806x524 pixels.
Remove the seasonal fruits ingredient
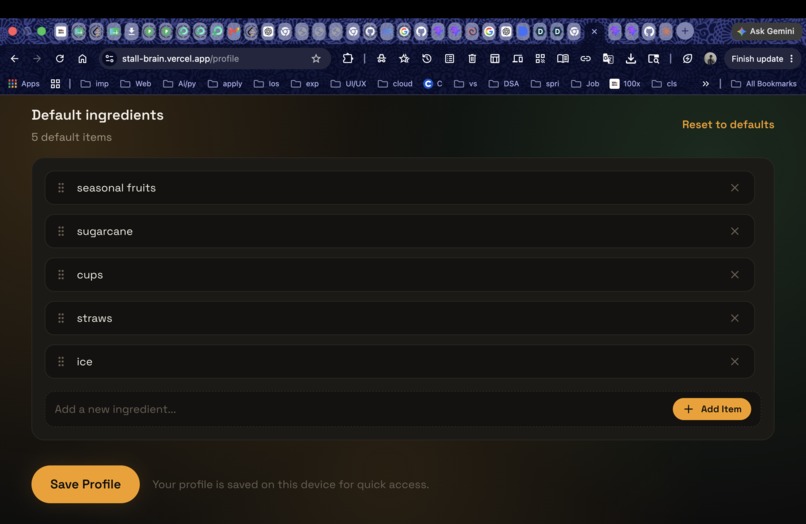click(735, 188)
